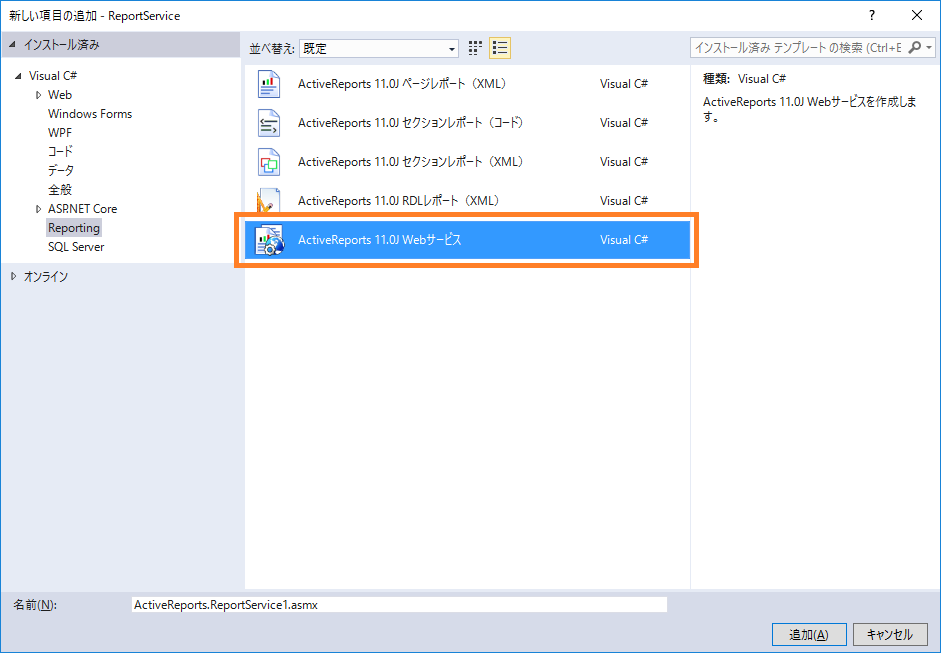Select ActiveReports 11.0J セクションレポート (XML) text
The height and width of the screenshot is (653, 941).
(x=411, y=162)
